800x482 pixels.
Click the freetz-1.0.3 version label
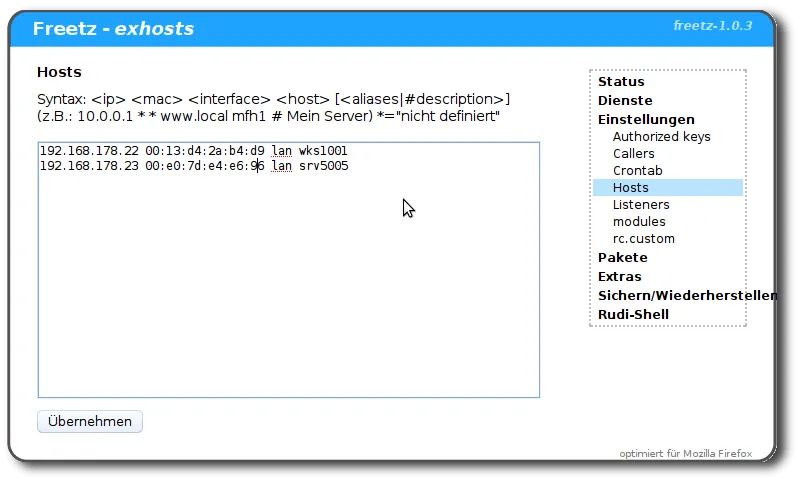tap(712, 25)
